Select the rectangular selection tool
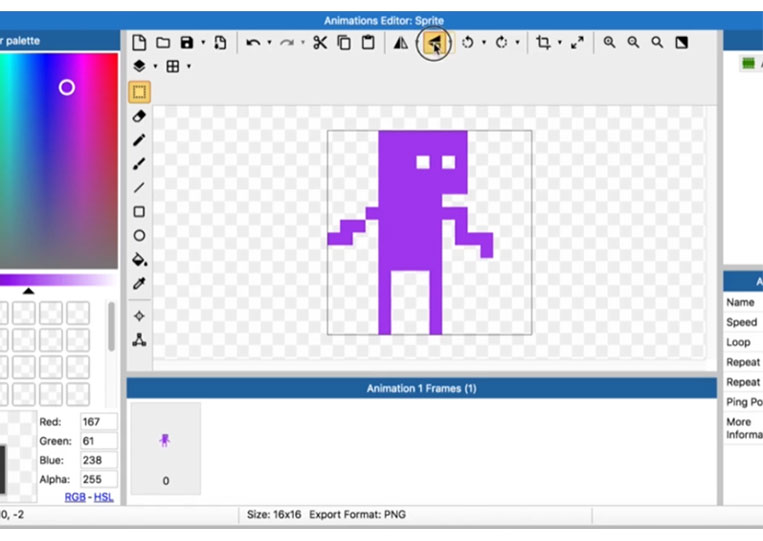 coord(139,92)
